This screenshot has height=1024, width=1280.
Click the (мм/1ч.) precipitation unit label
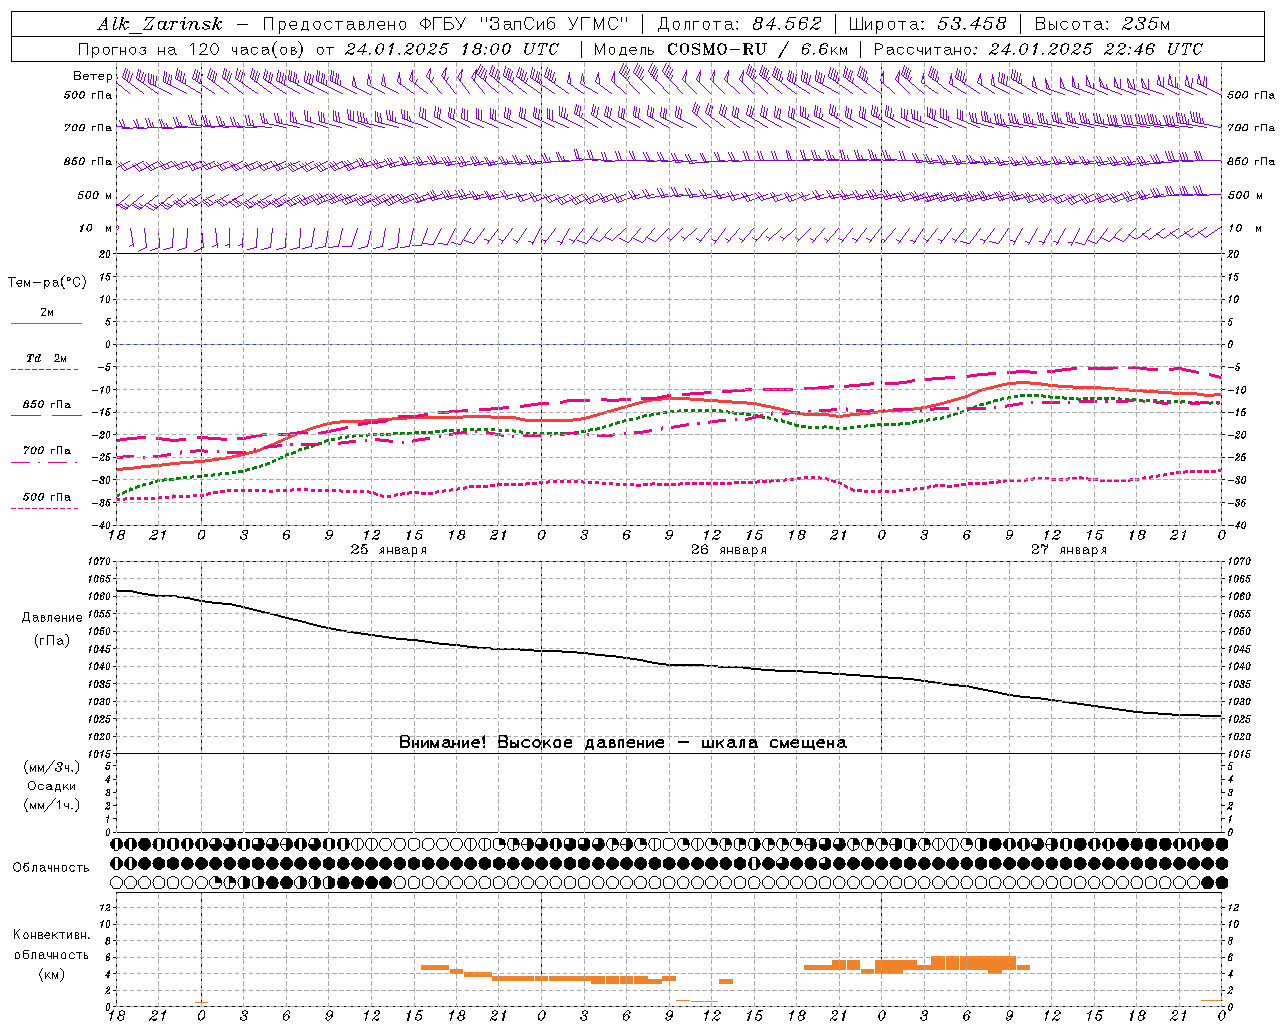52,805
